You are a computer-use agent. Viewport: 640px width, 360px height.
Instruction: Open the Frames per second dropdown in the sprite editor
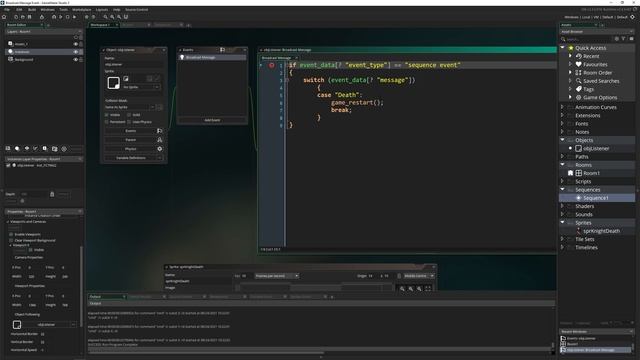coord(277,276)
